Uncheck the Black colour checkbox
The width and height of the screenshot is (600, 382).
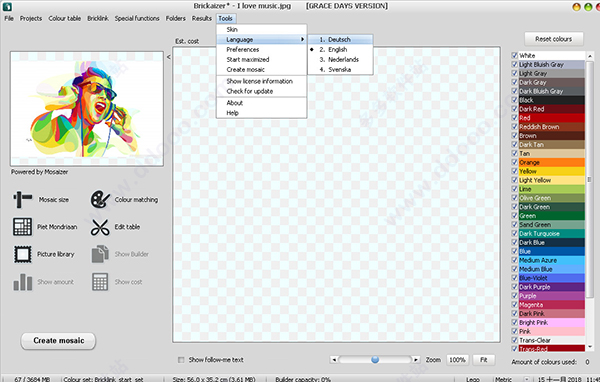click(515, 100)
